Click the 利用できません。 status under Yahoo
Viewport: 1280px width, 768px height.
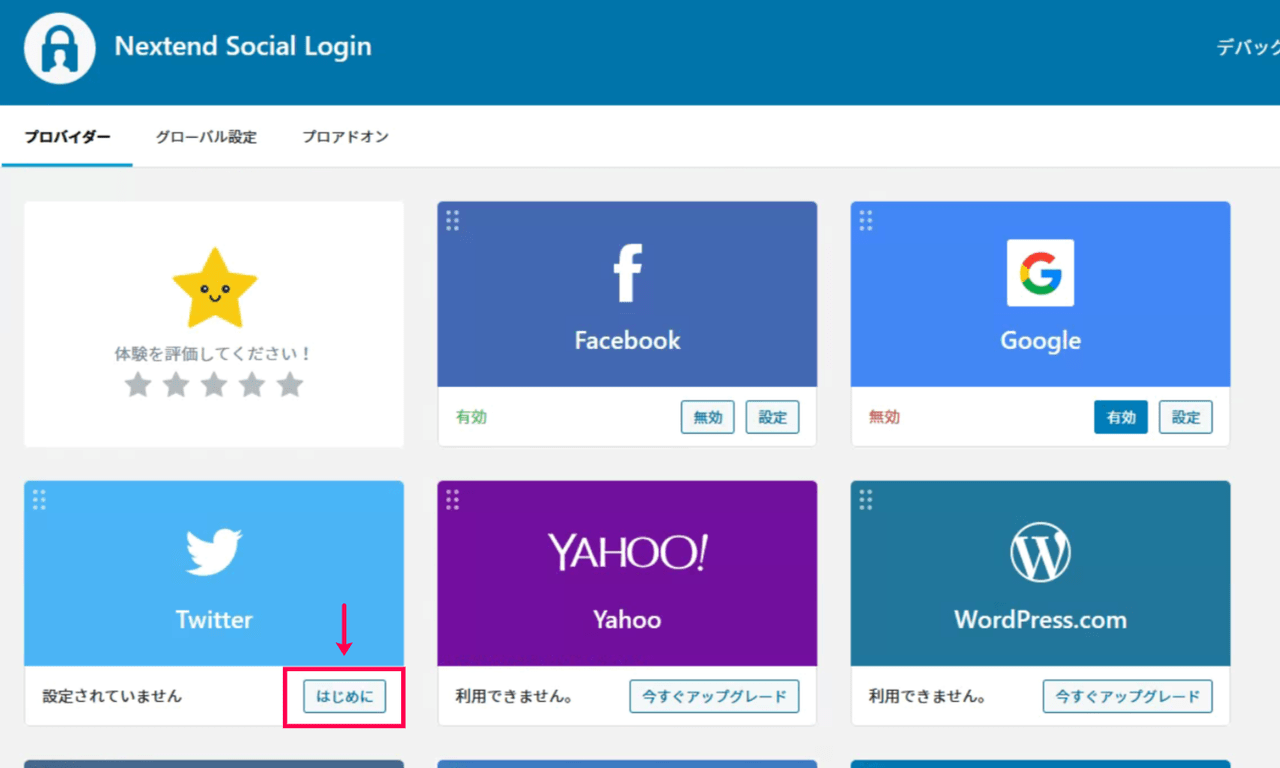click(514, 696)
